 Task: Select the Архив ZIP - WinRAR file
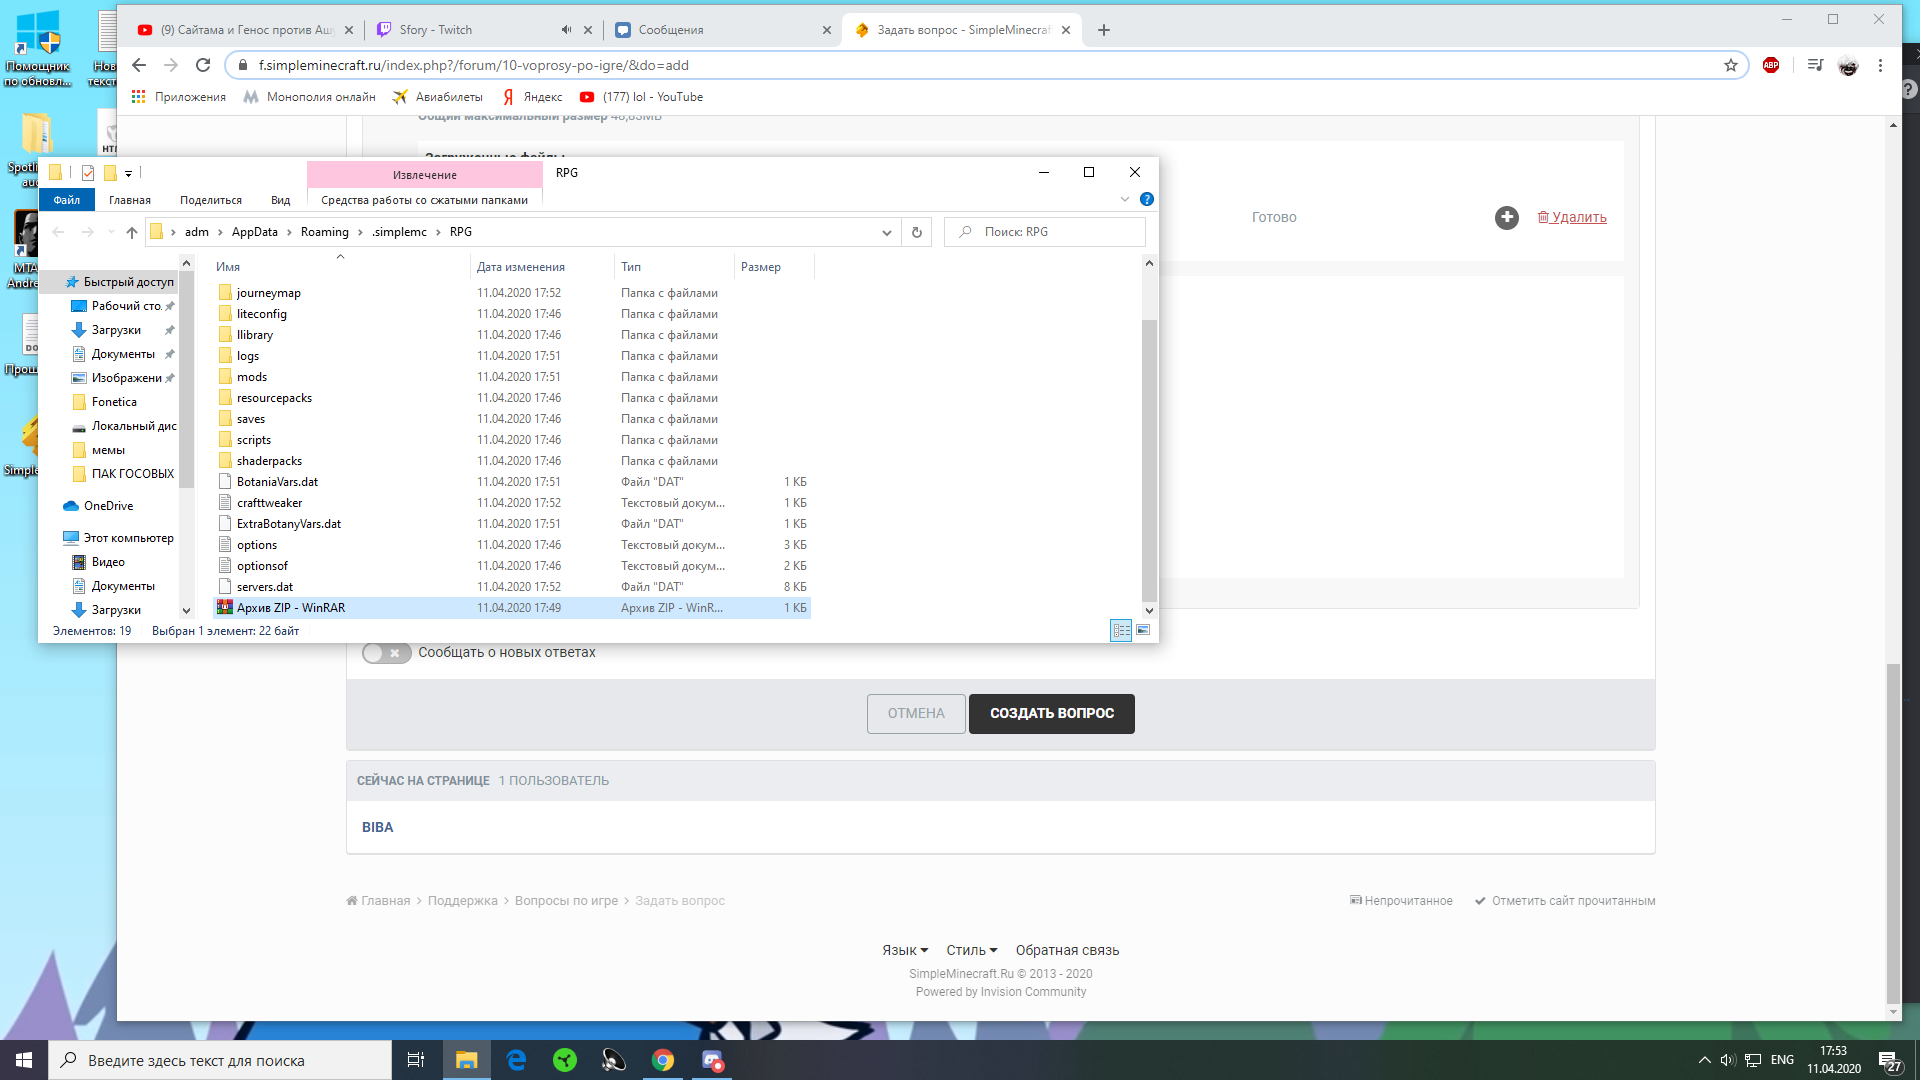click(512, 608)
